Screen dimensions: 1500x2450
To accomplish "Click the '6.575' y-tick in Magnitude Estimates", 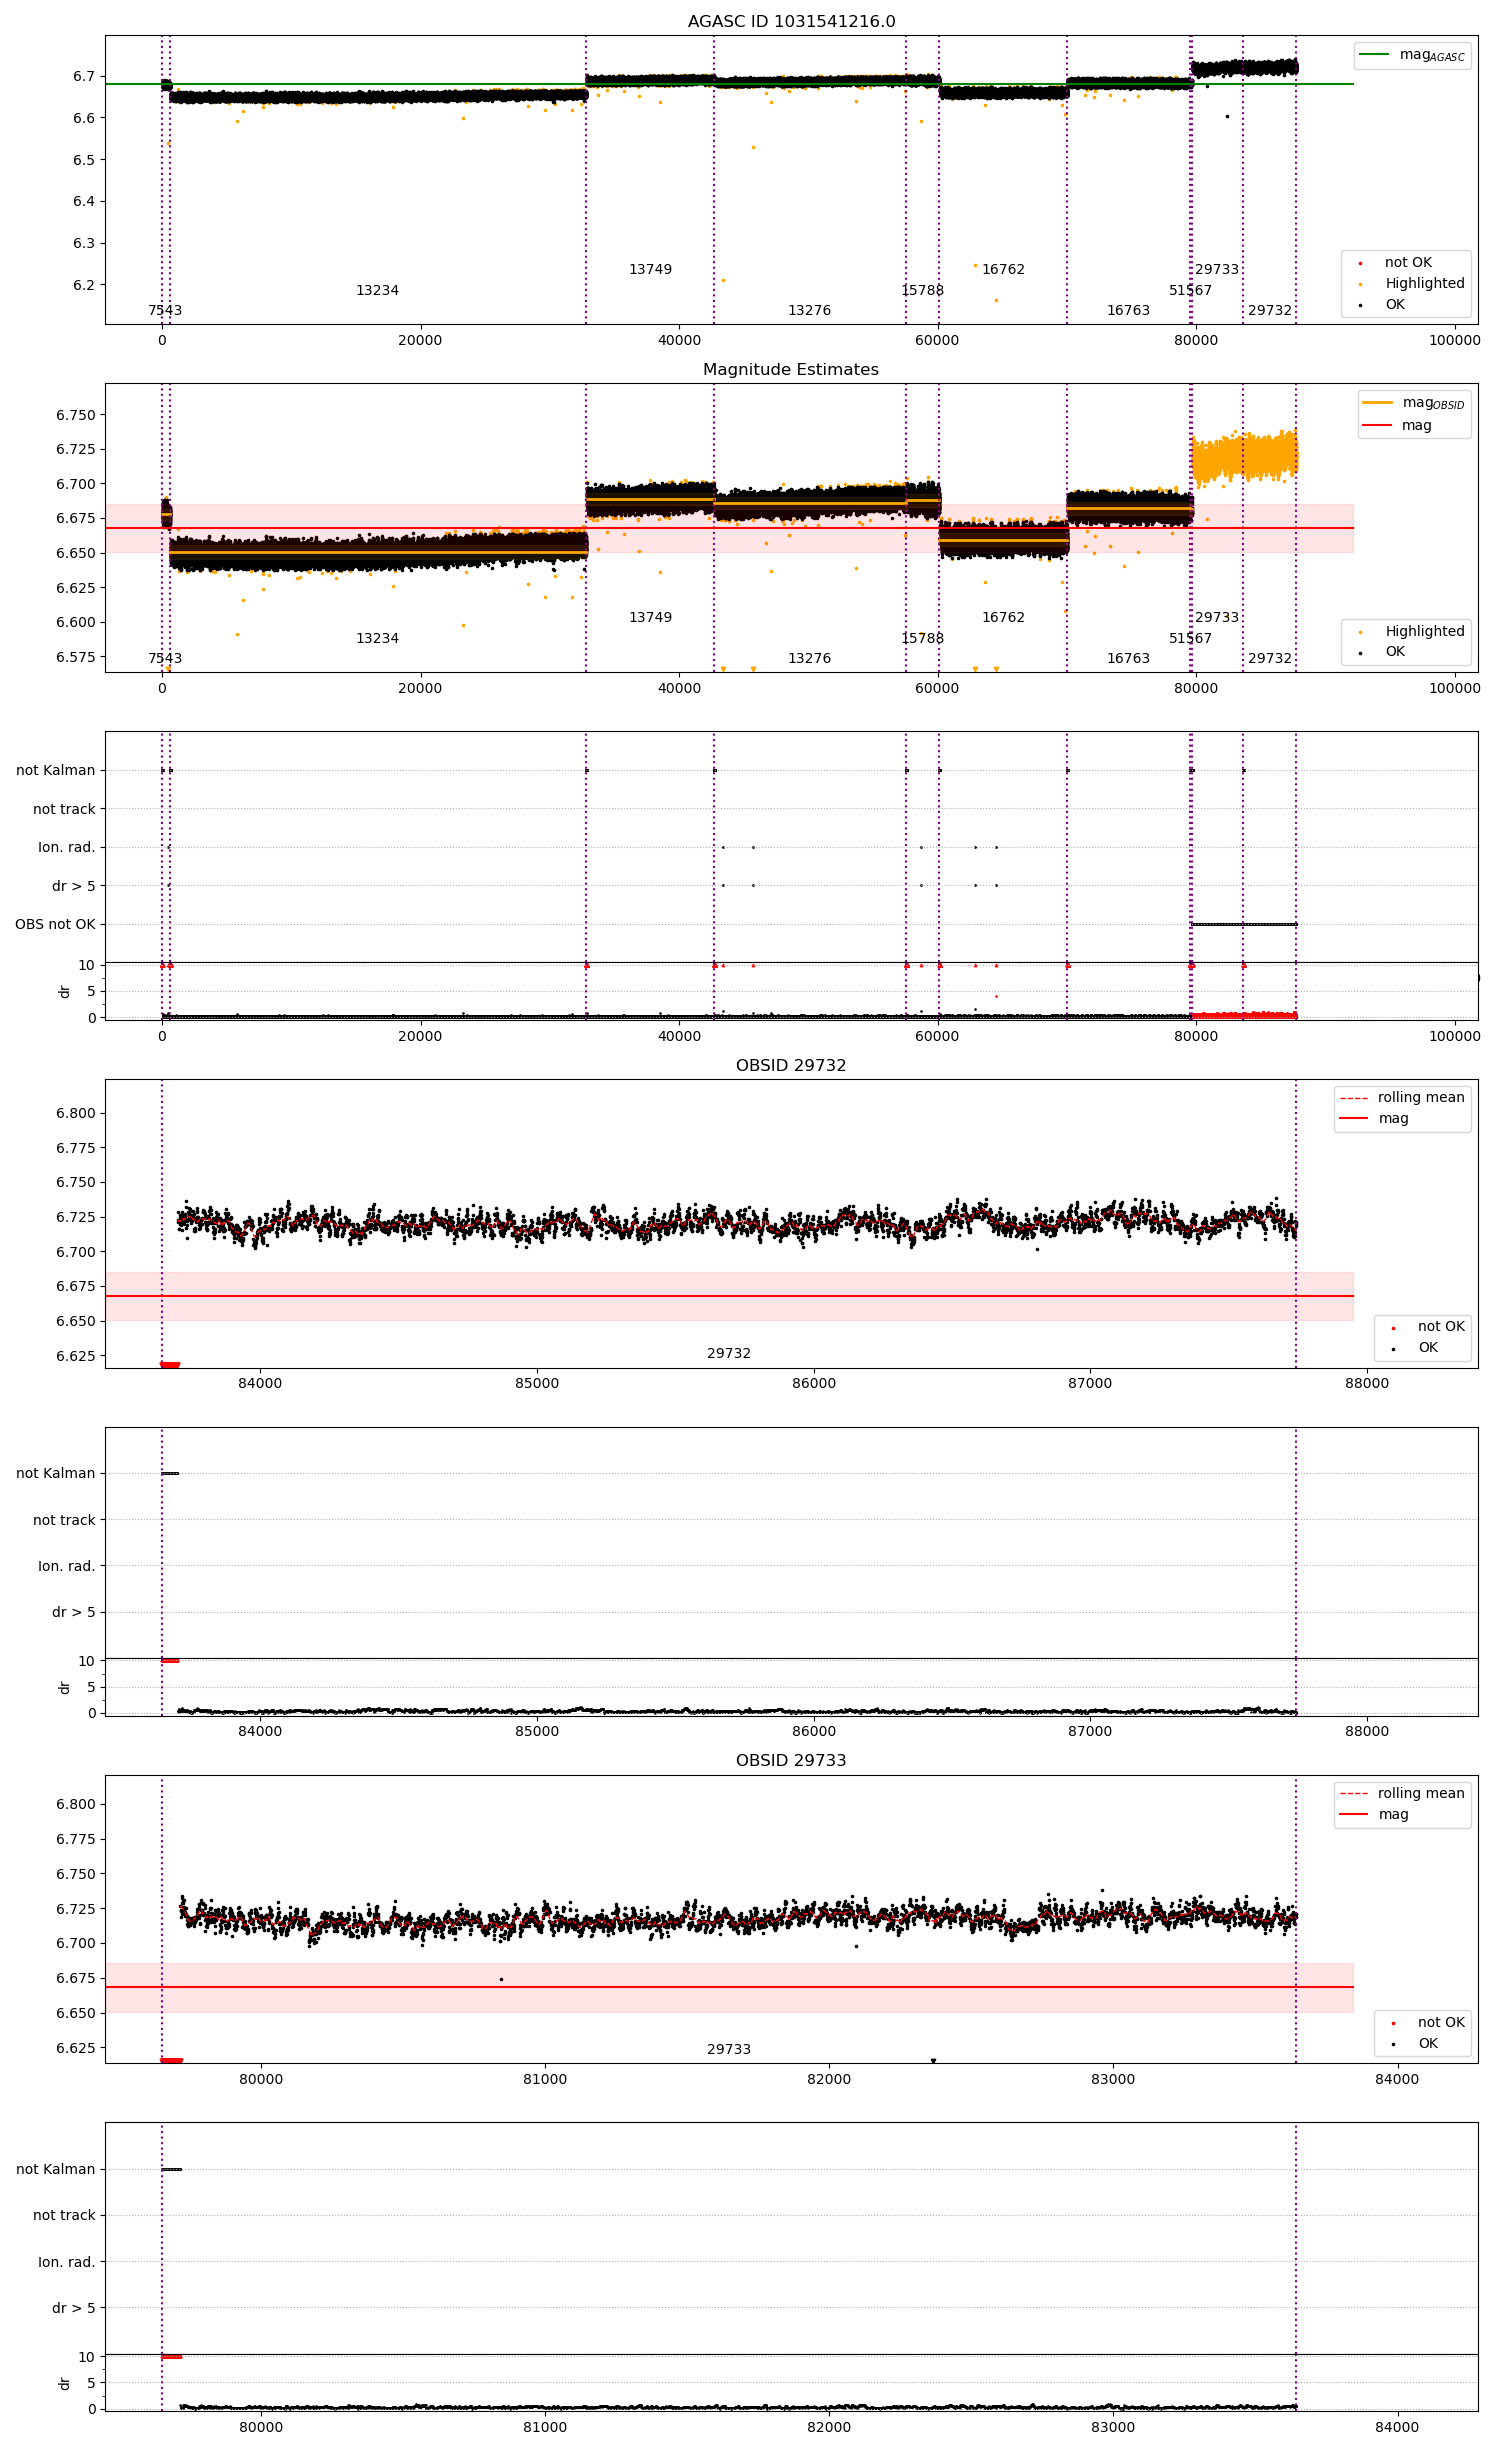I will [76, 657].
